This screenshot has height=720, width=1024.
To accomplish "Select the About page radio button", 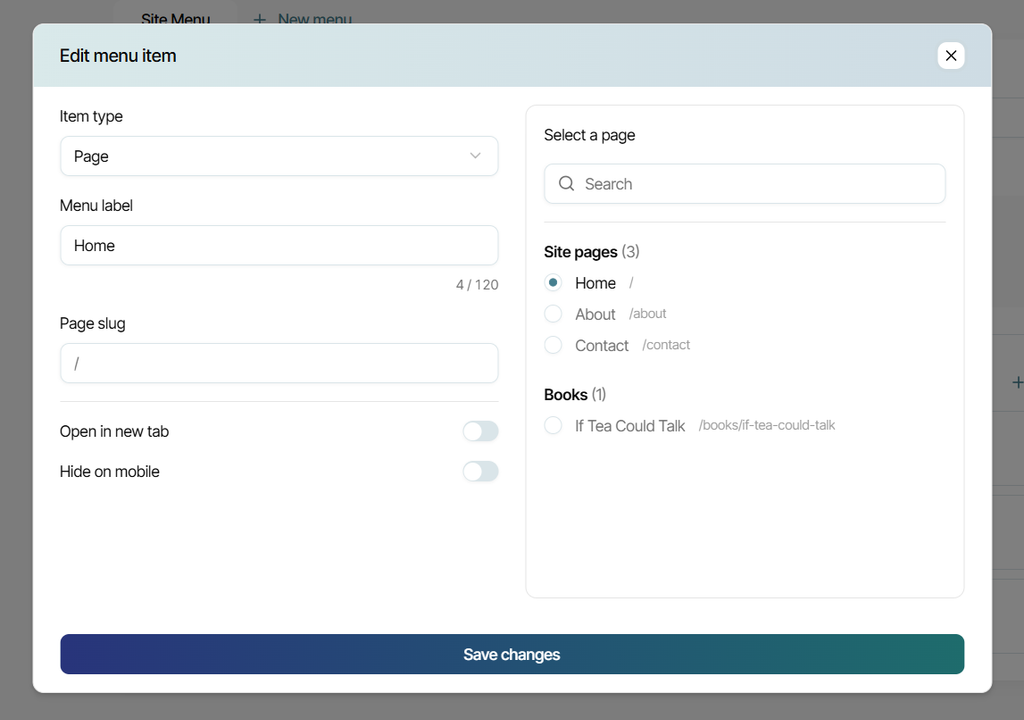I will click(553, 314).
